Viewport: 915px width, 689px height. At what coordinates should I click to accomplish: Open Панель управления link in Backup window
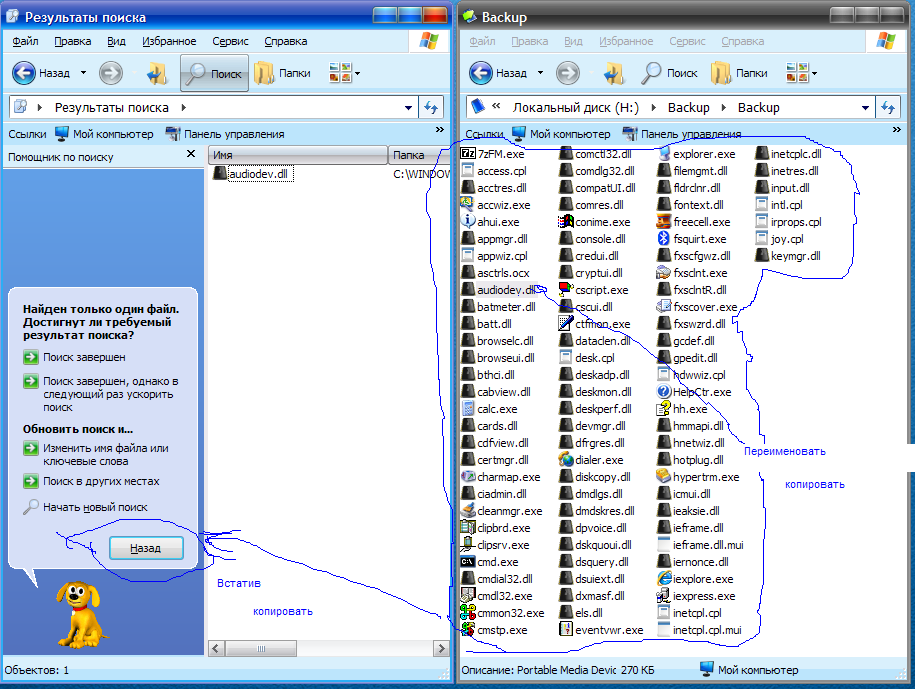click(x=682, y=134)
